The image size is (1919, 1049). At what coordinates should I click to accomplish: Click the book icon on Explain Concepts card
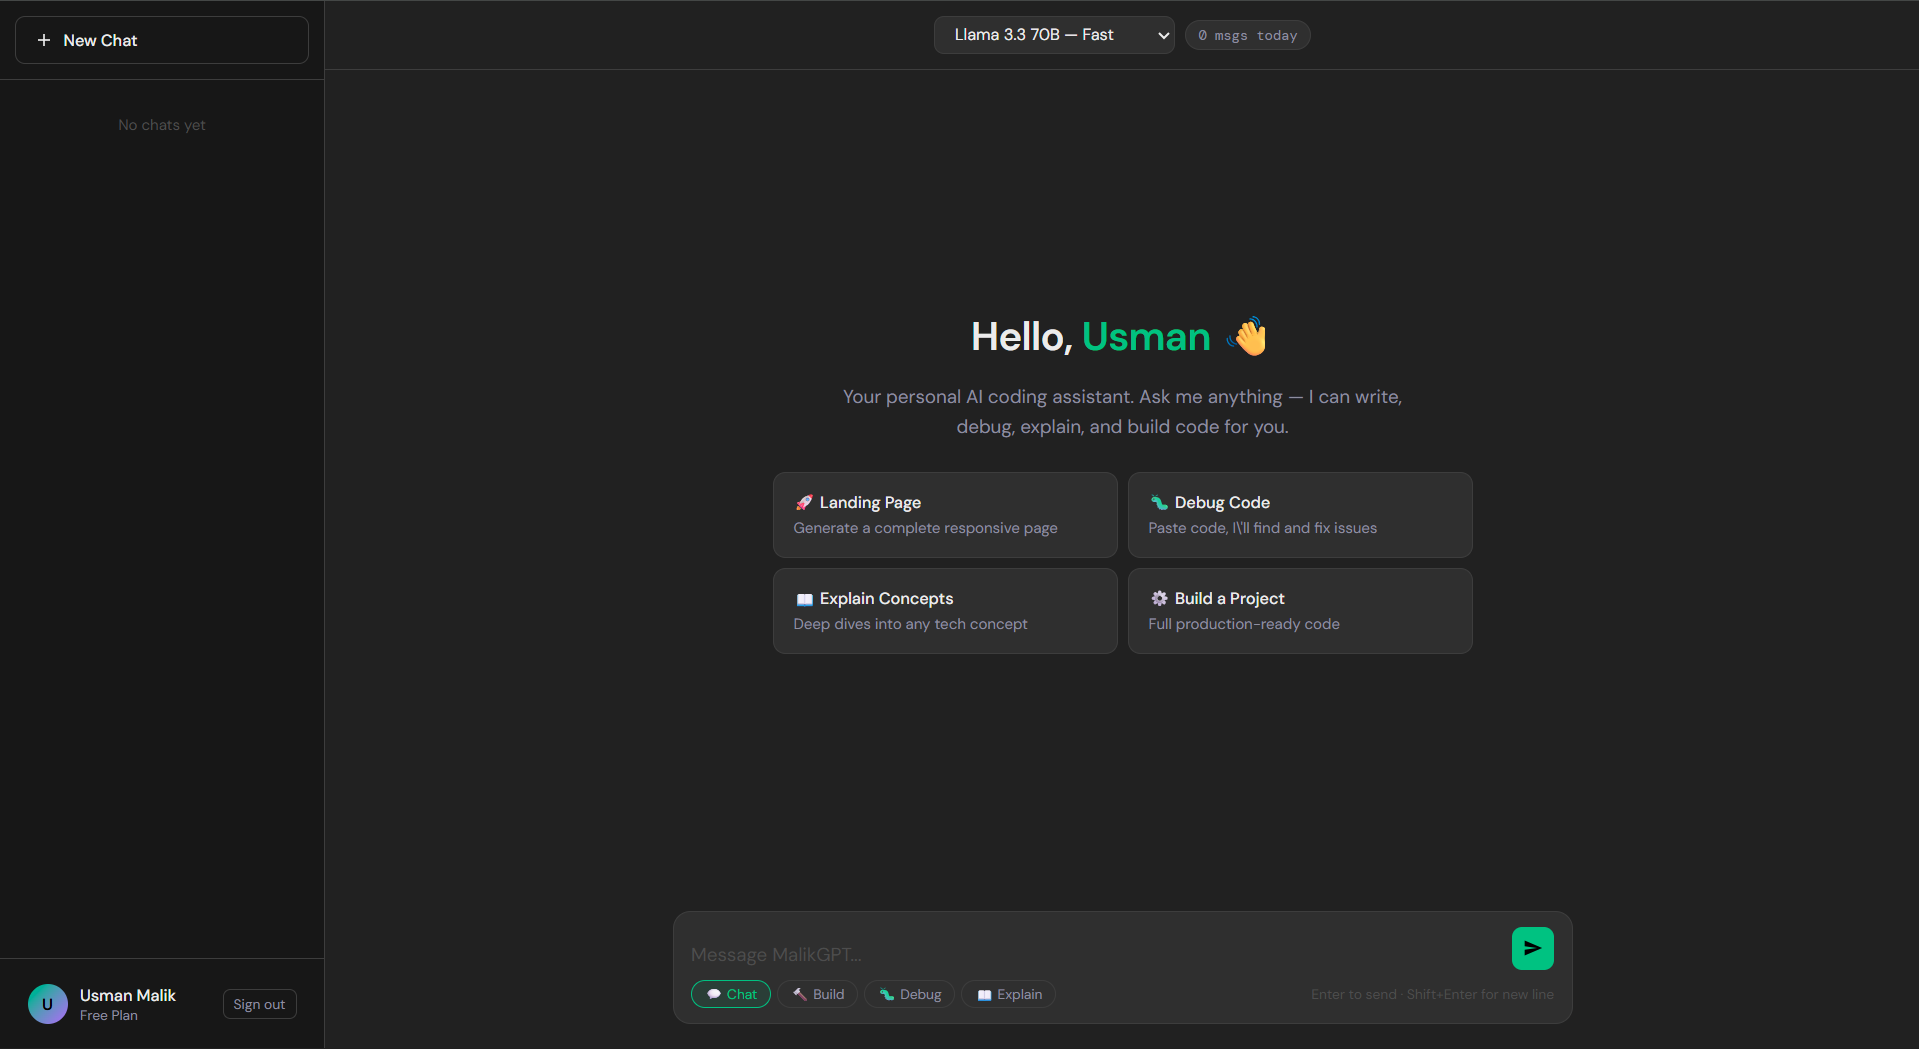tap(803, 598)
